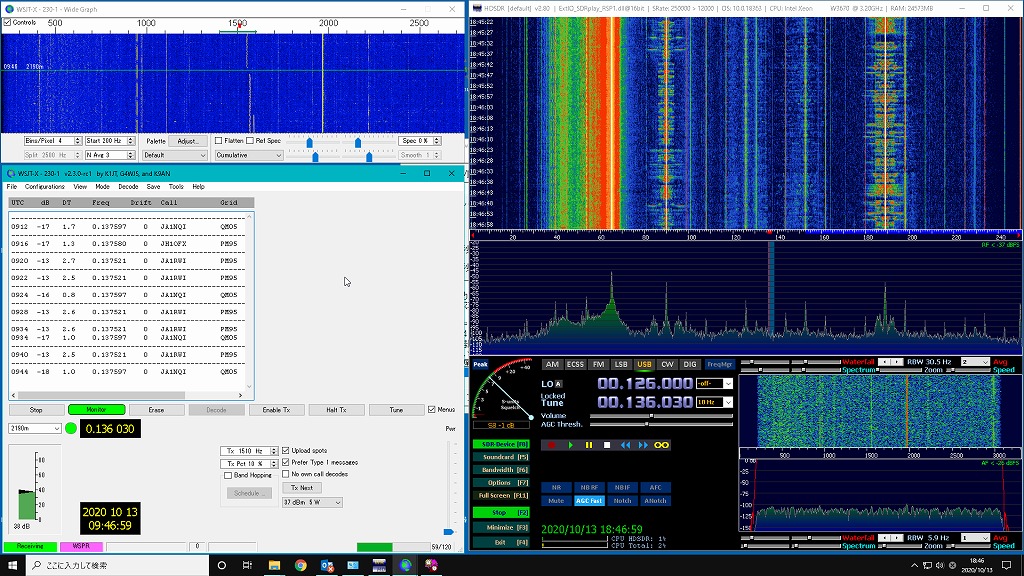Click the Enable Tx button
Viewport: 1024px width, 576px height.
(276, 409)
